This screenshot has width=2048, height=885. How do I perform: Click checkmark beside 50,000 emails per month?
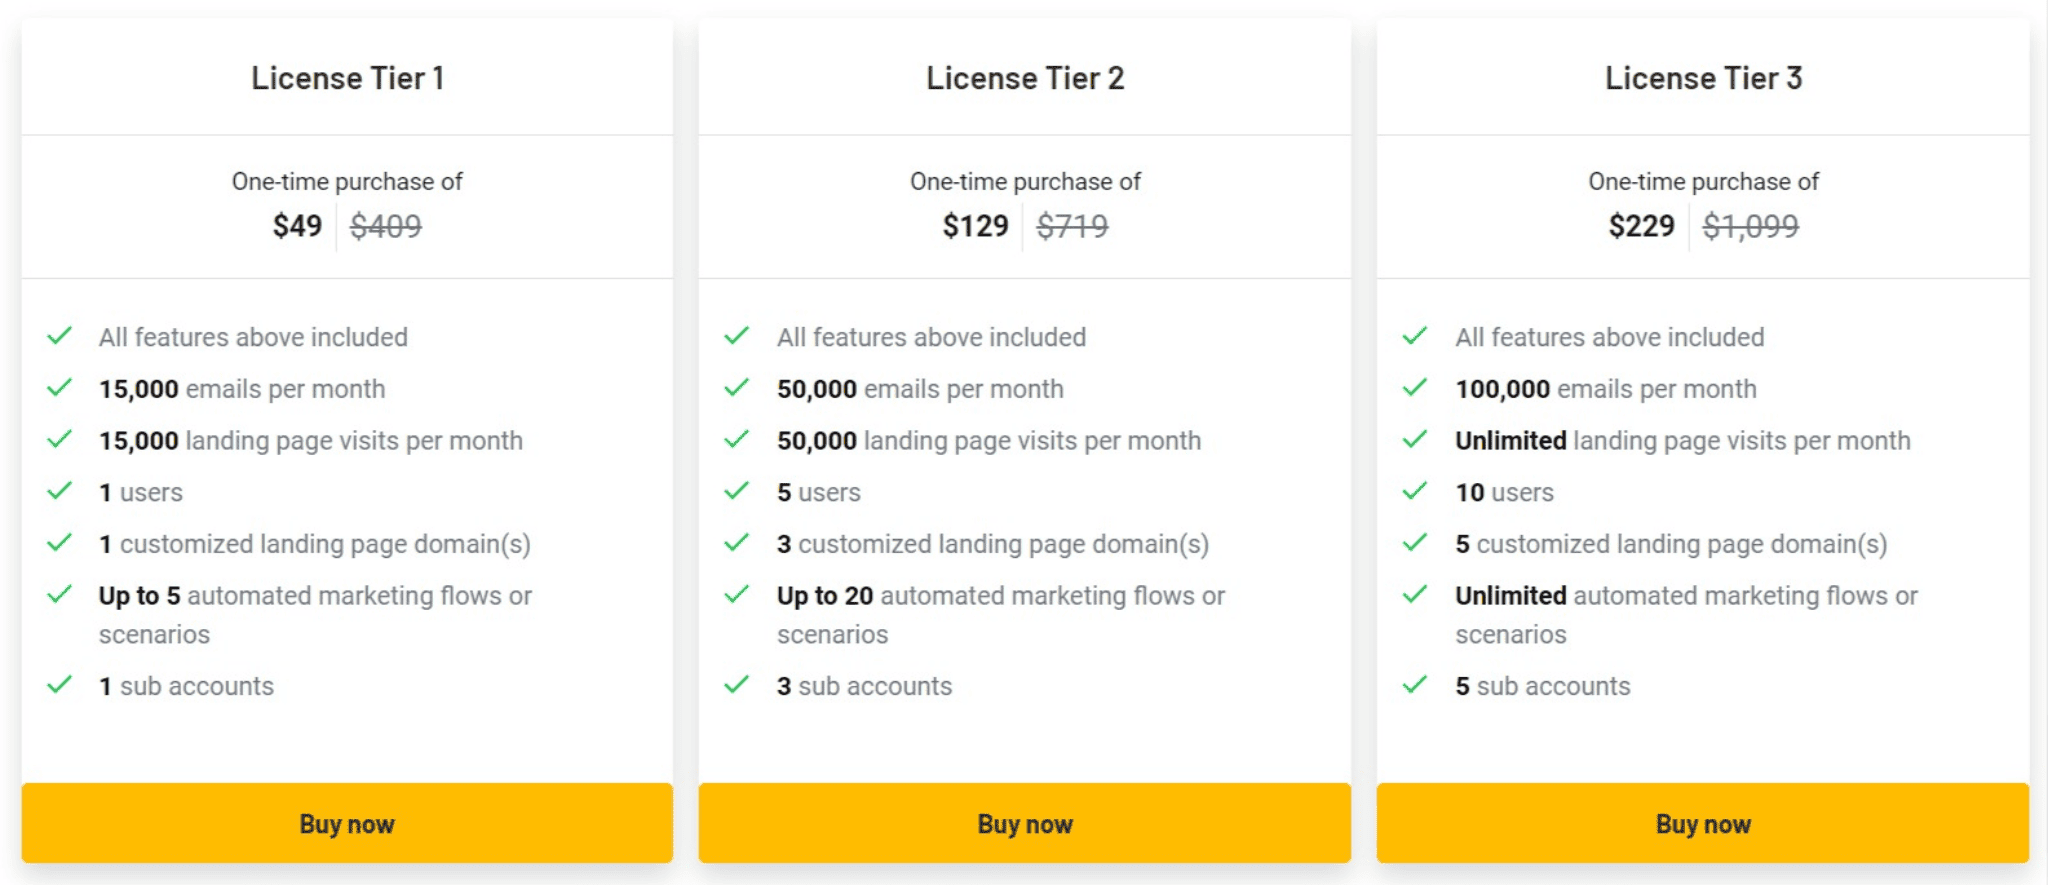click(737, 387)
